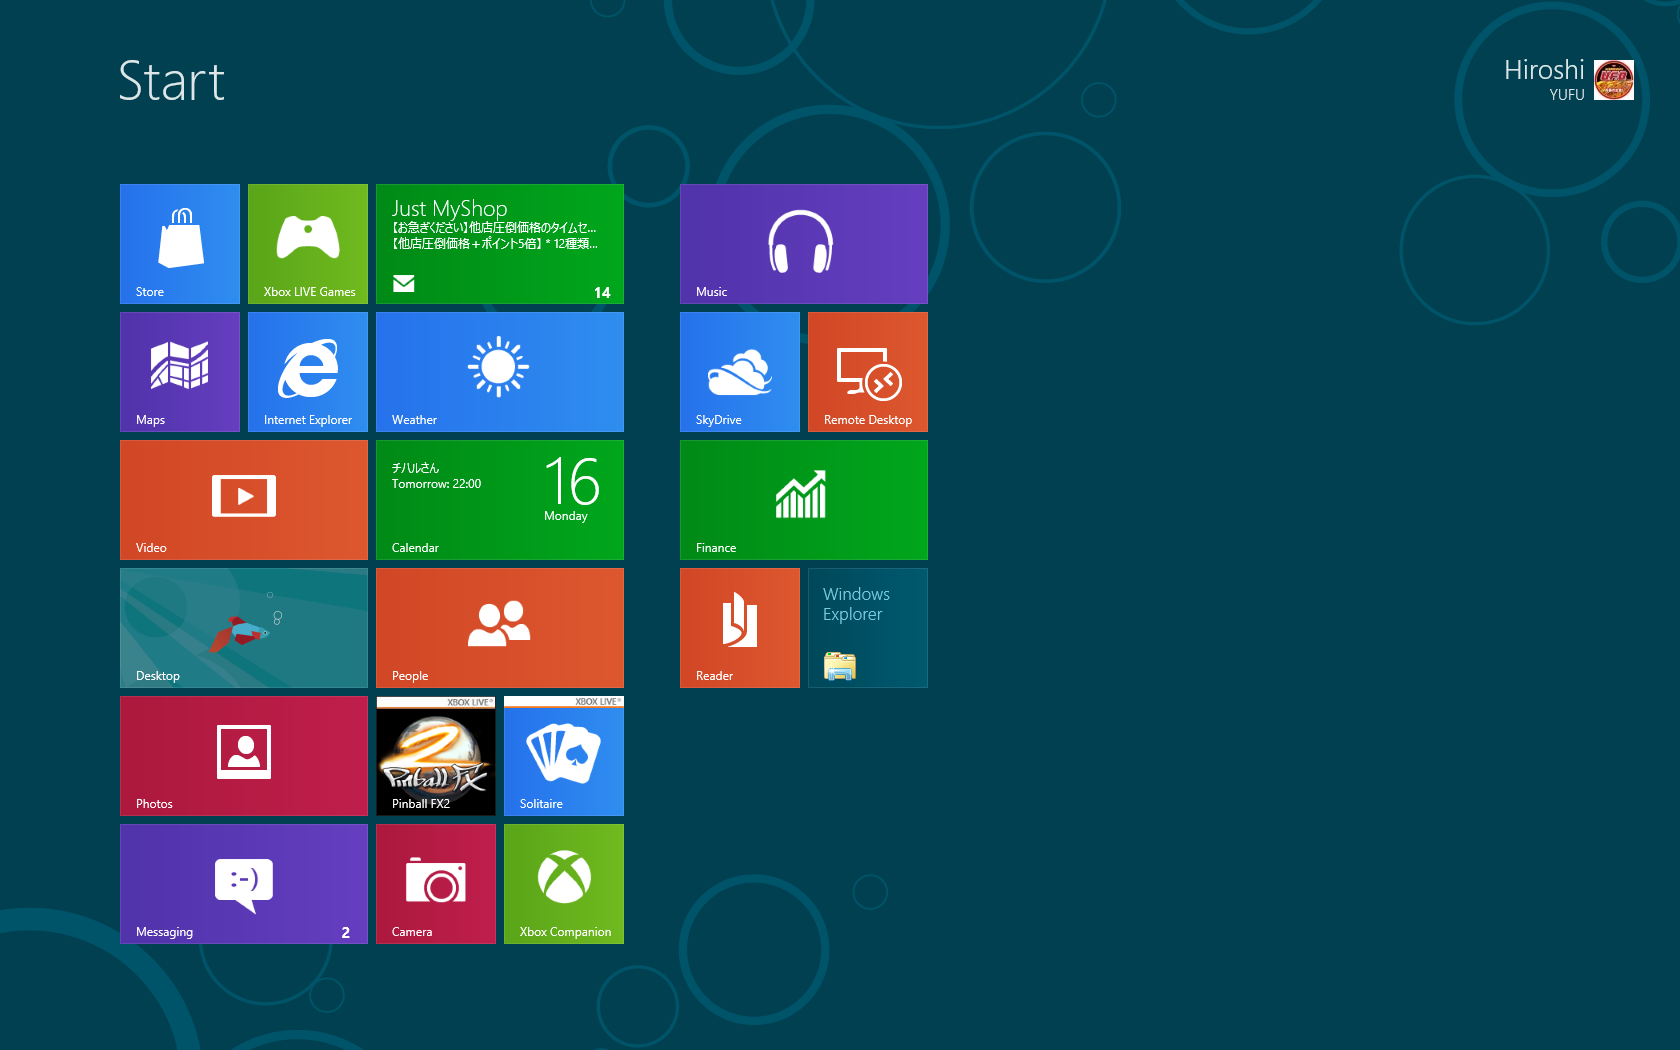This screenshot has height=1050, width=1680.
Task: Click the user profile picture
Action: click(1614, 80)
